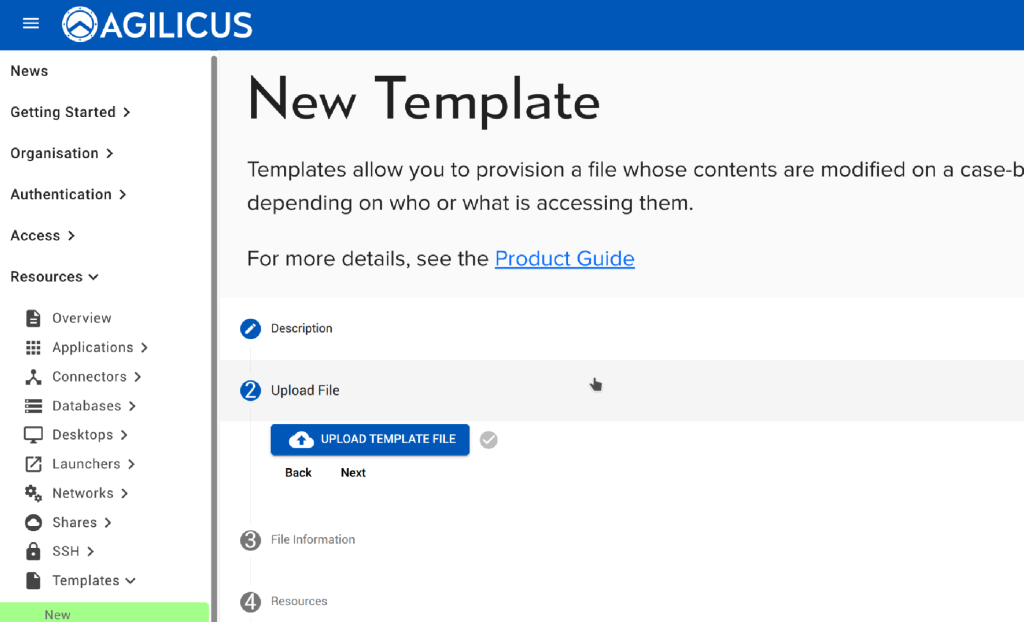
Task: Open the News menu item
Action: point(29,71)
